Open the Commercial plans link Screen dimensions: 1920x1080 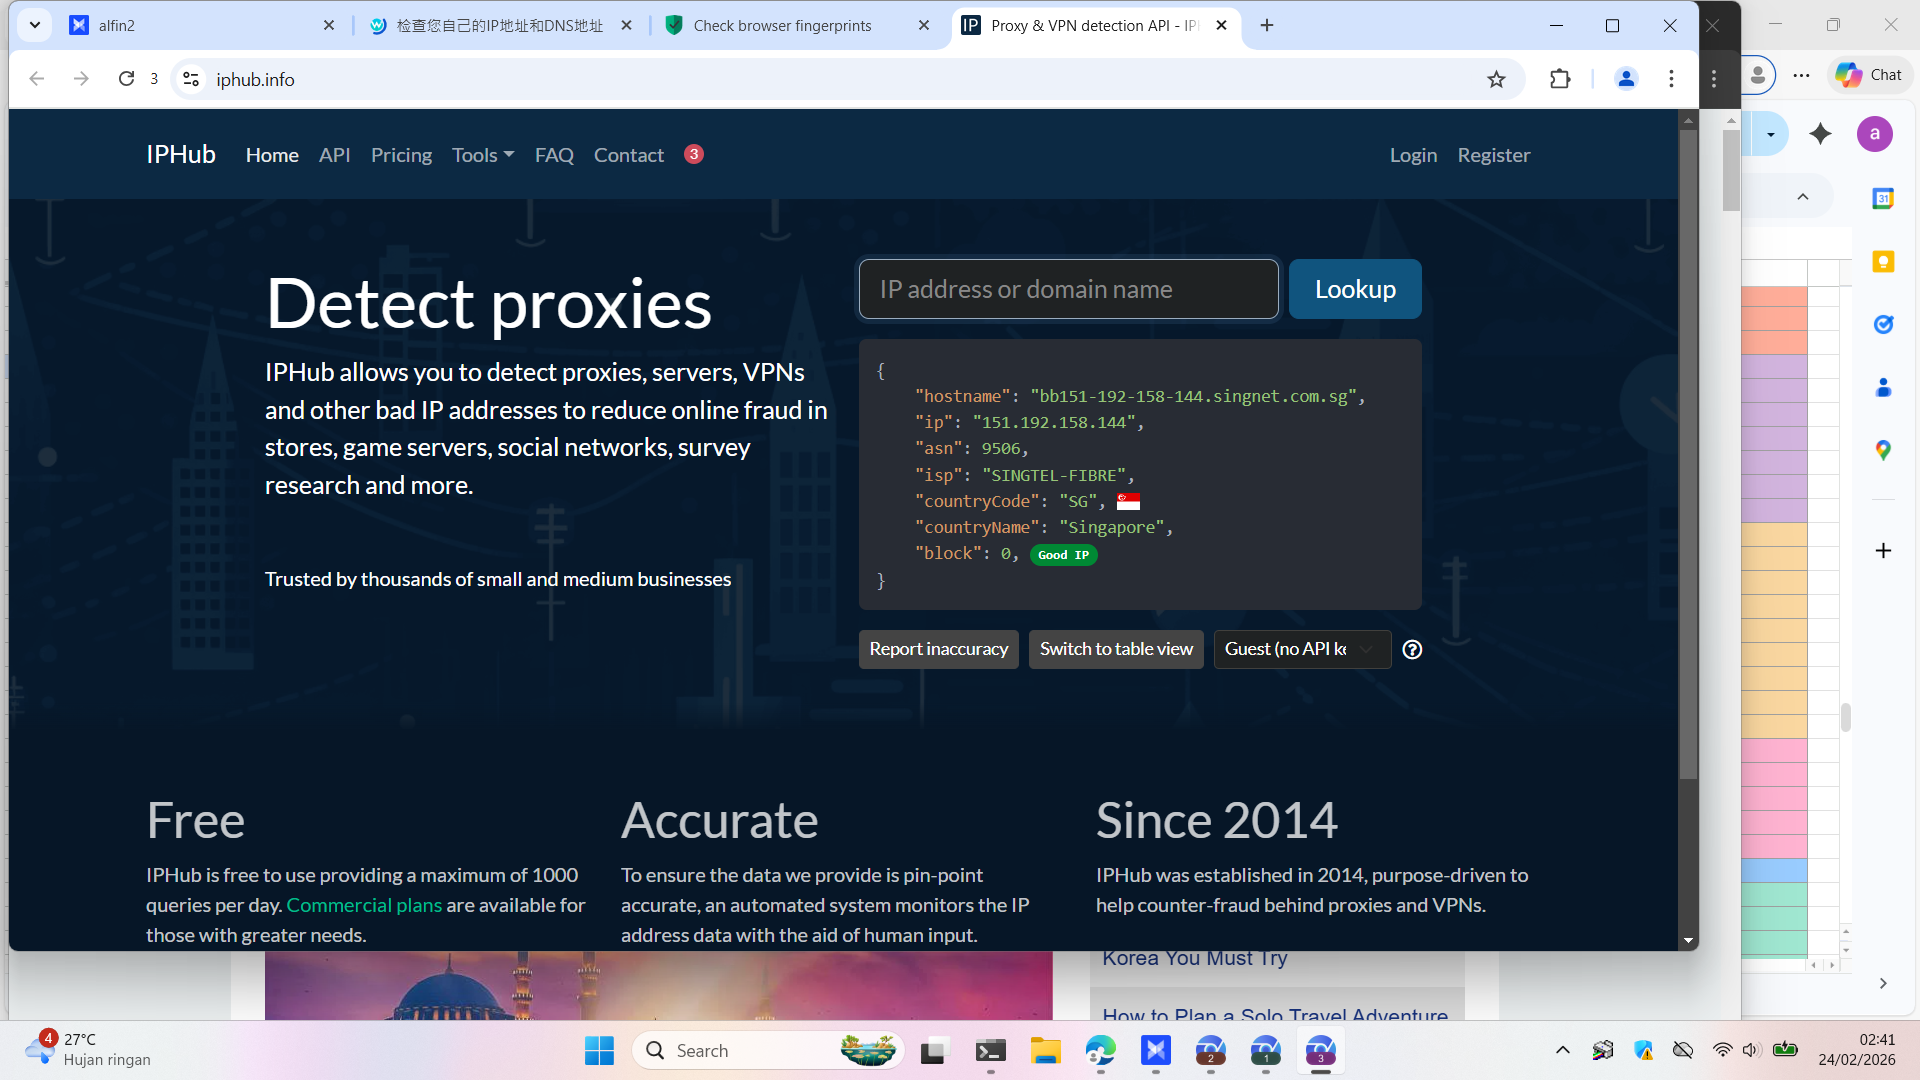click(x=364, y=905)
